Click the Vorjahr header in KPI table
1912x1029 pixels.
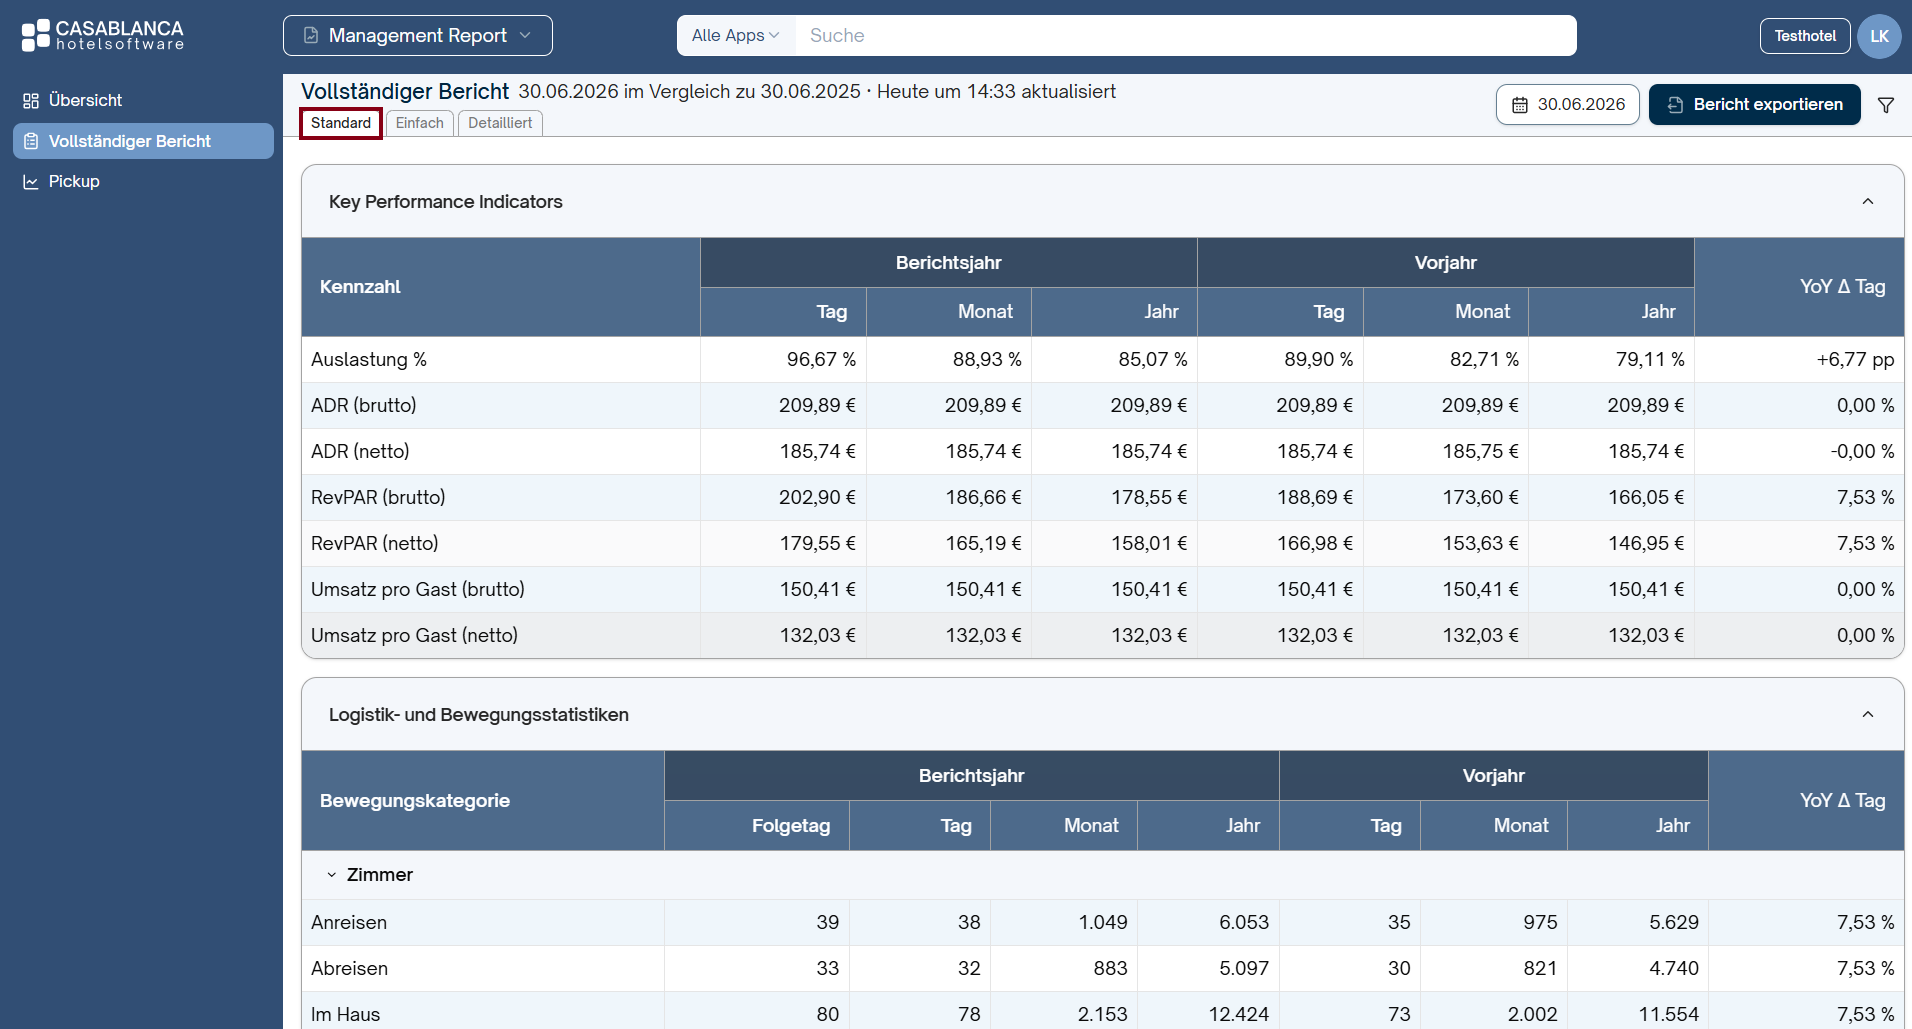(1445, 263)
